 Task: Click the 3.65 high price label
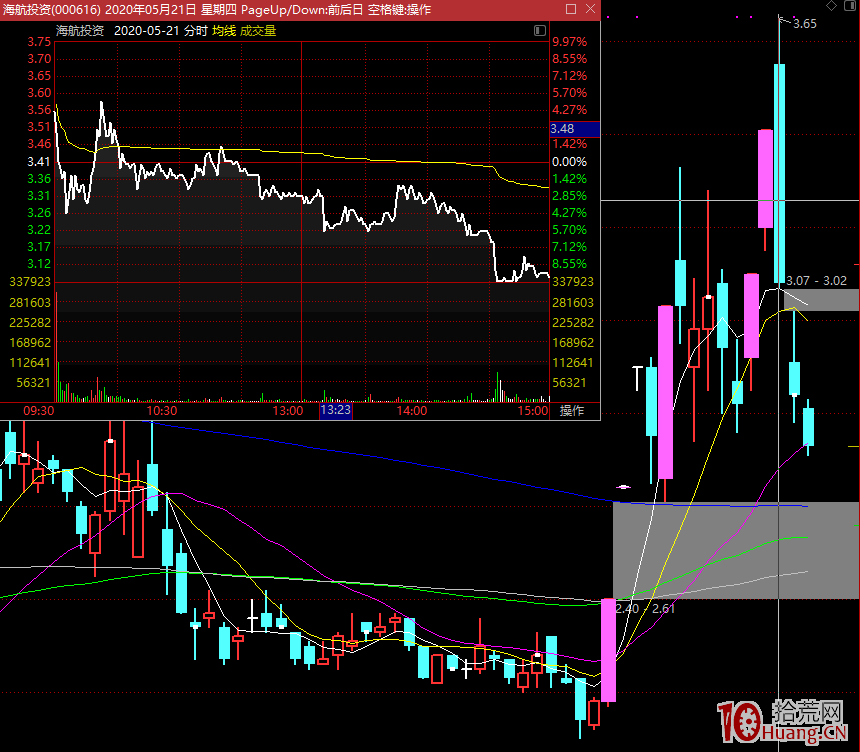click(x=805, y=24)
